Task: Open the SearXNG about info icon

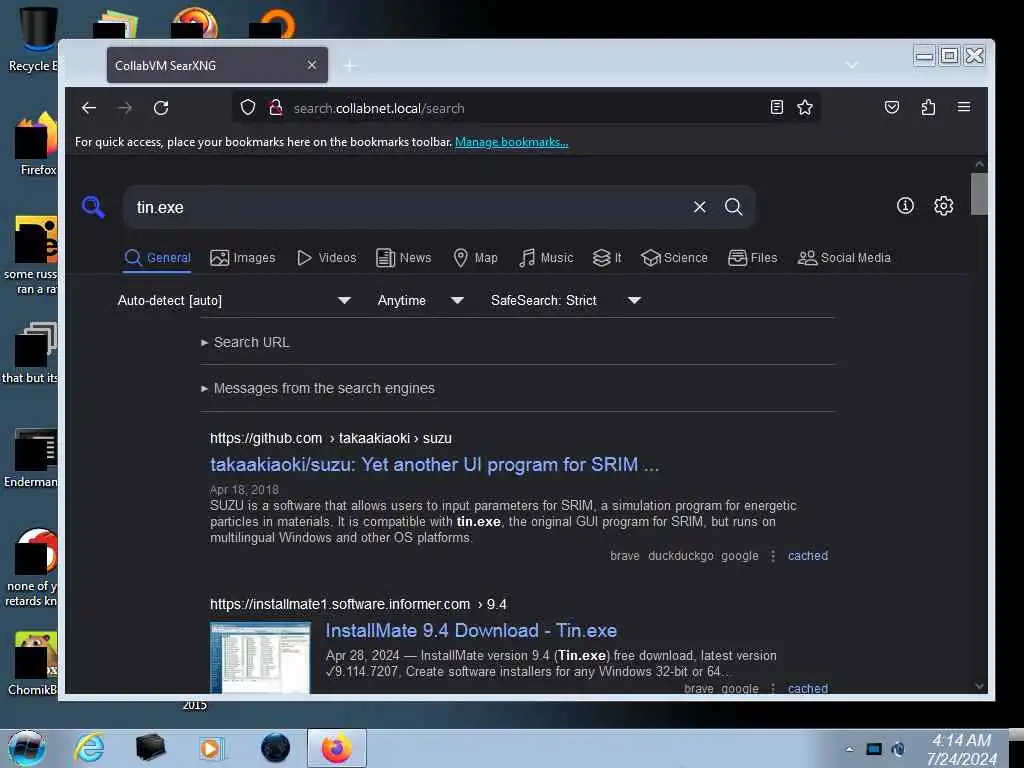Action: [905, 206]
